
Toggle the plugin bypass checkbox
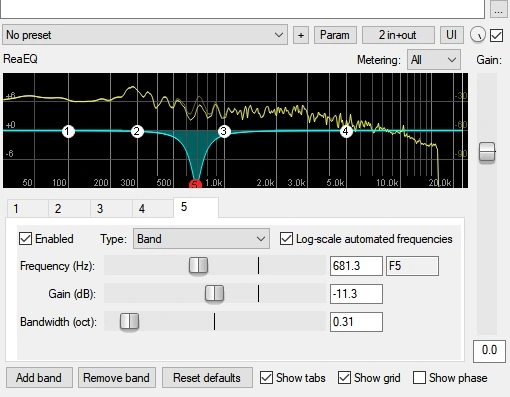(496, 35)
